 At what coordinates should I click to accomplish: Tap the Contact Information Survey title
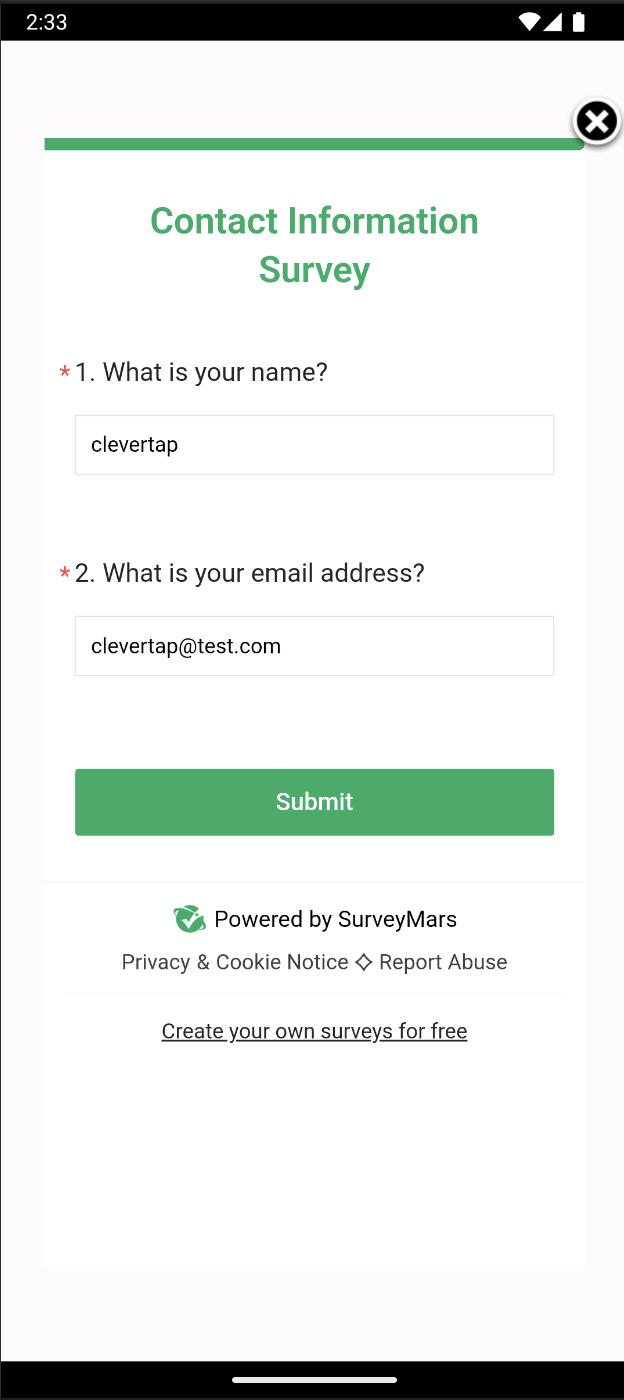(x=314, y=244)
